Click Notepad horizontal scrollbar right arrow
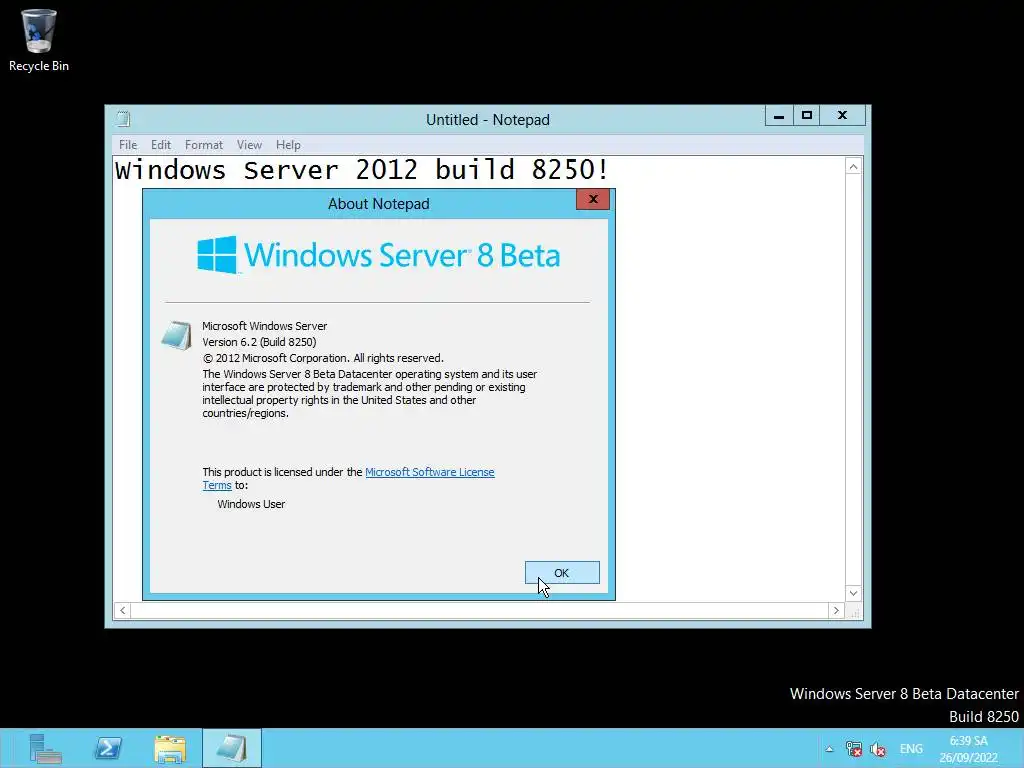1024x768 pixels. [836, 611]
